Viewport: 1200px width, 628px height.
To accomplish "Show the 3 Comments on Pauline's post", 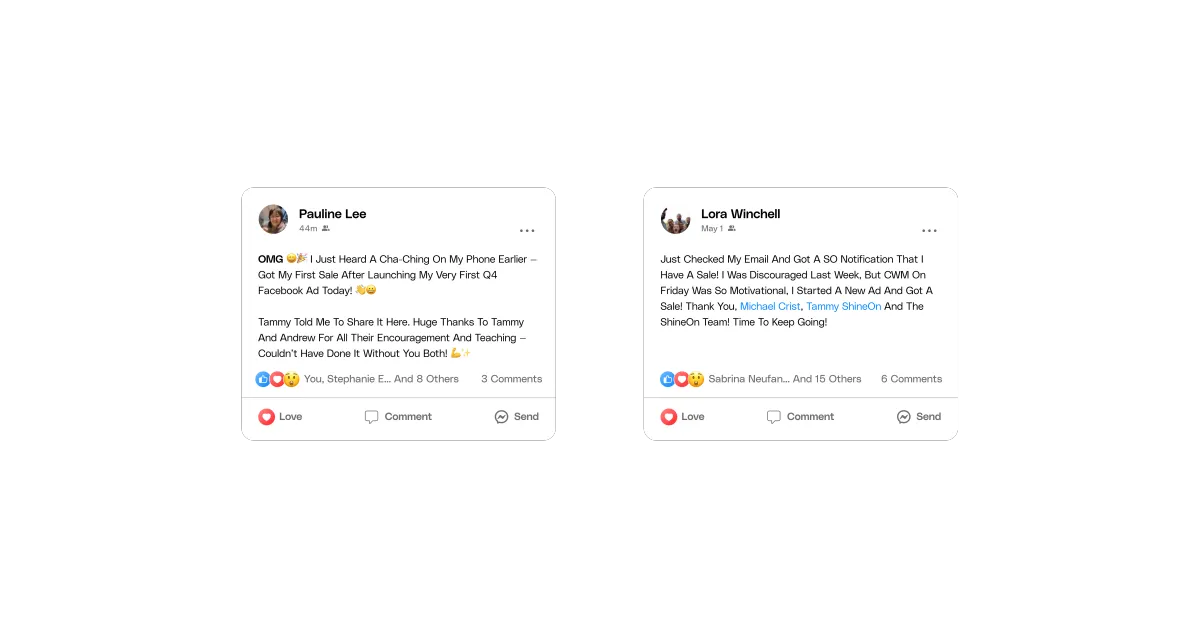I will 511,379.
